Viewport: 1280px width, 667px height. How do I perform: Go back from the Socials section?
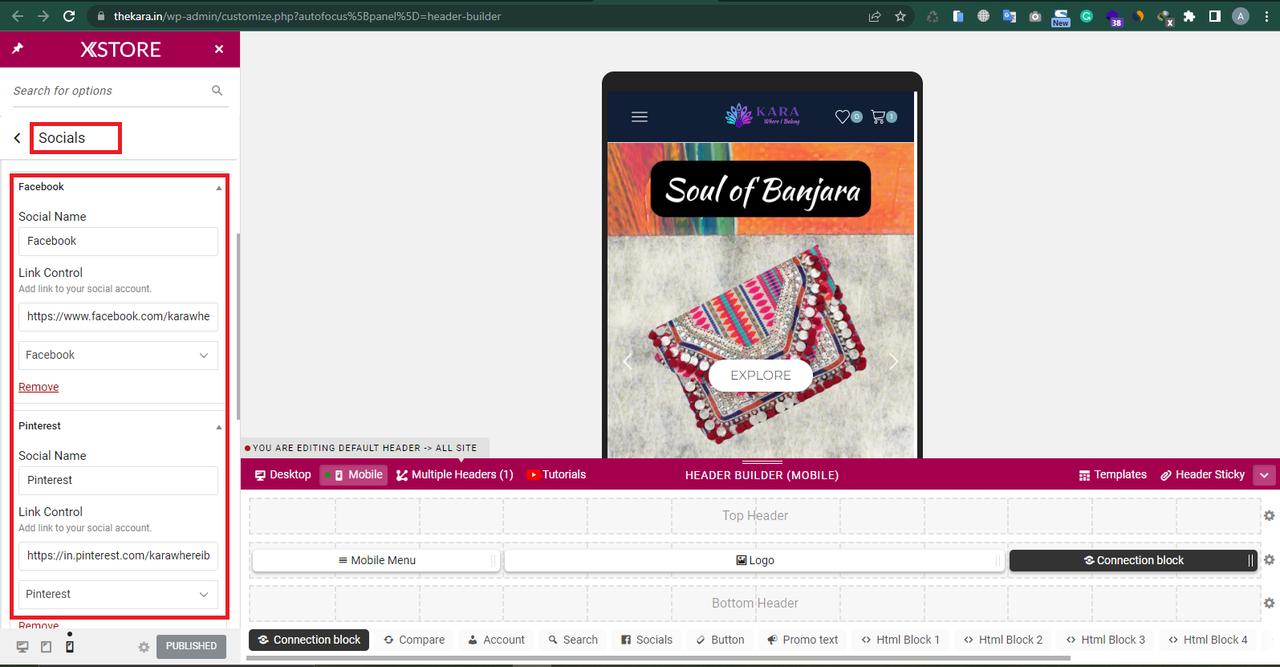pos(17,138)
